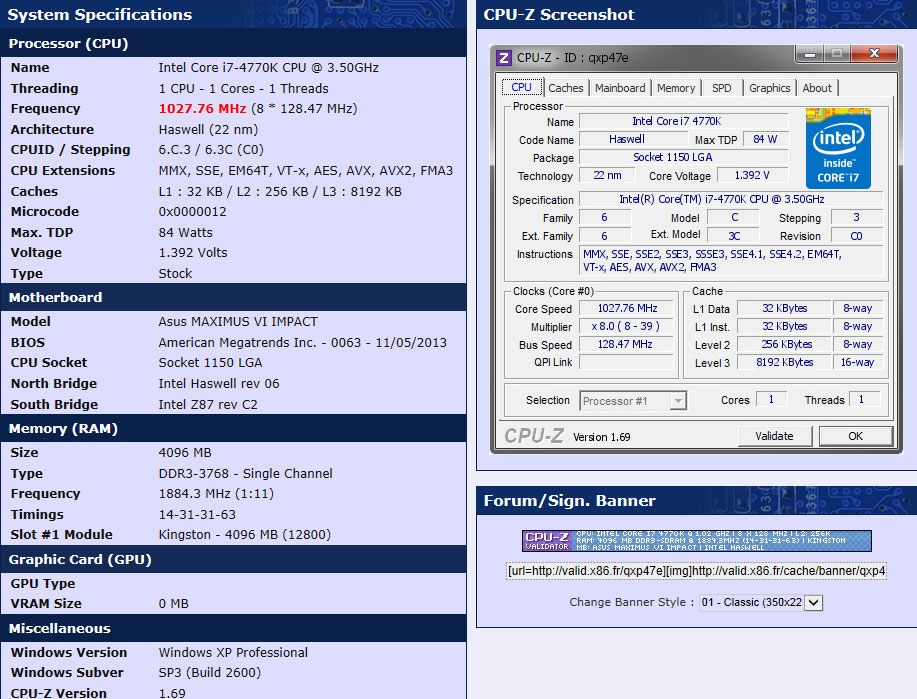Click the 1884.3 MHz memory frequency text

(x=216, y=494)
